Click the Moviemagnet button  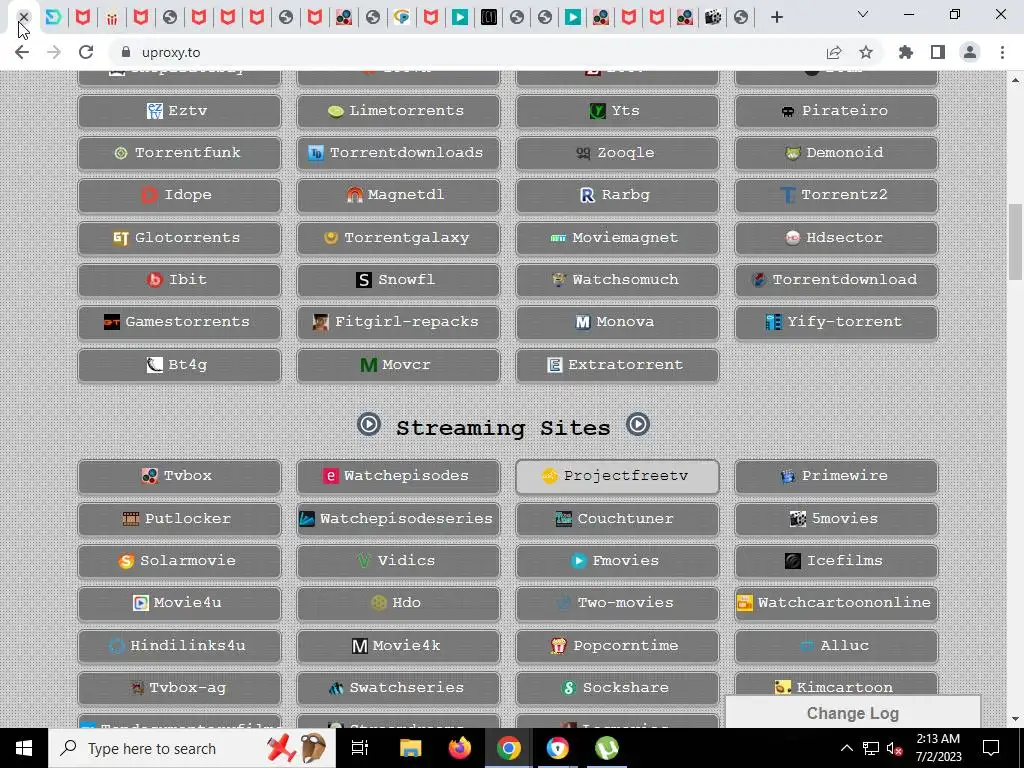617,238
